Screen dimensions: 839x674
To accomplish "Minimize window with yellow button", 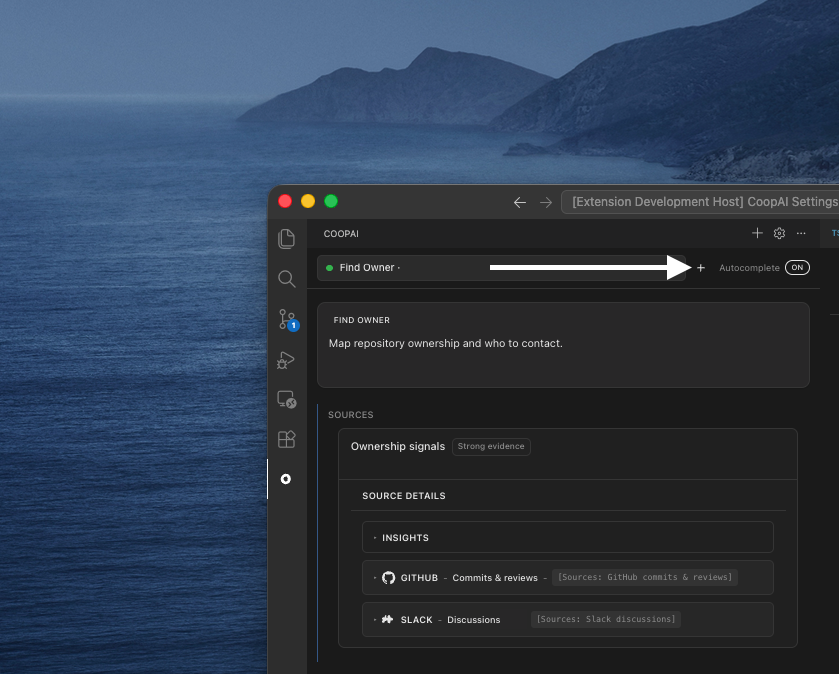I will click(x=308, y=201).
